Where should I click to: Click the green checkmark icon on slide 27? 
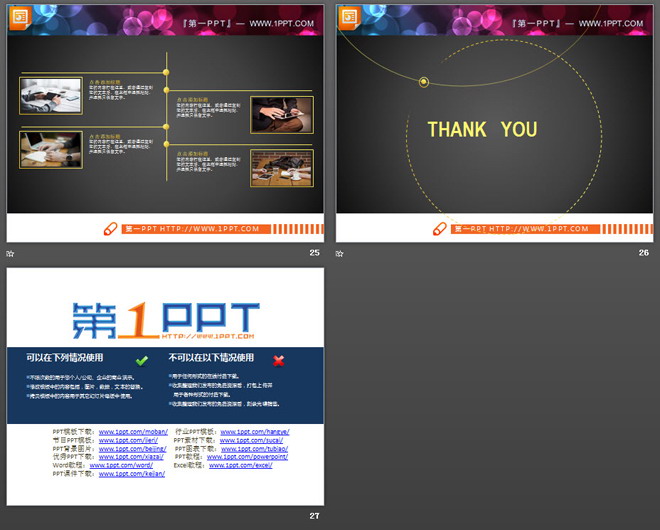coord(142,360)
